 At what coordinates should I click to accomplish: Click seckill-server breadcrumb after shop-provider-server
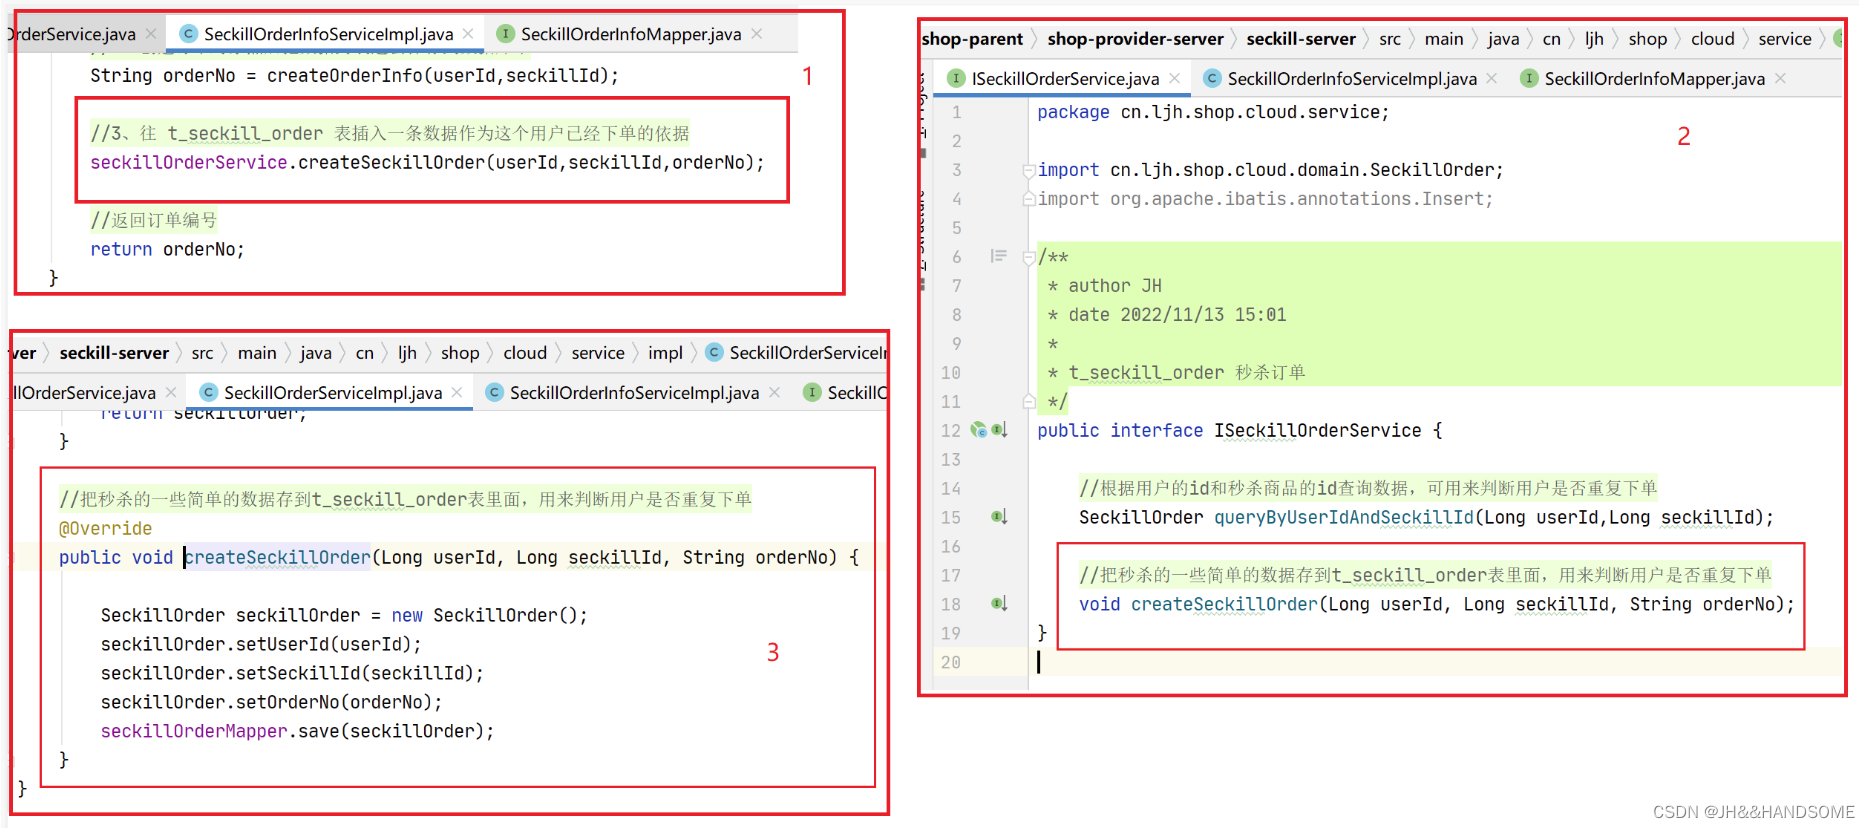pyautogui.click(x=1301, y=39)
